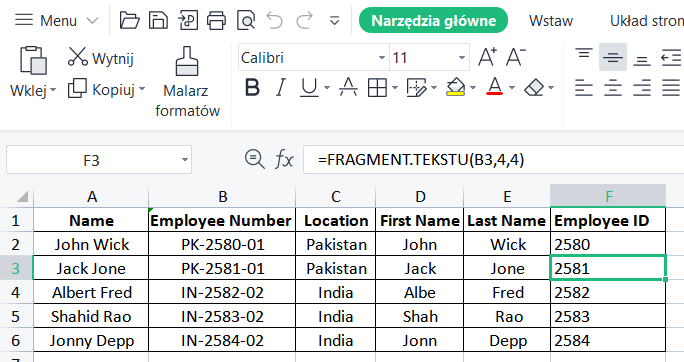This screenshot has width=684, height=362.
Task: Click the select all corner triangle
Action: pos(23,197)
